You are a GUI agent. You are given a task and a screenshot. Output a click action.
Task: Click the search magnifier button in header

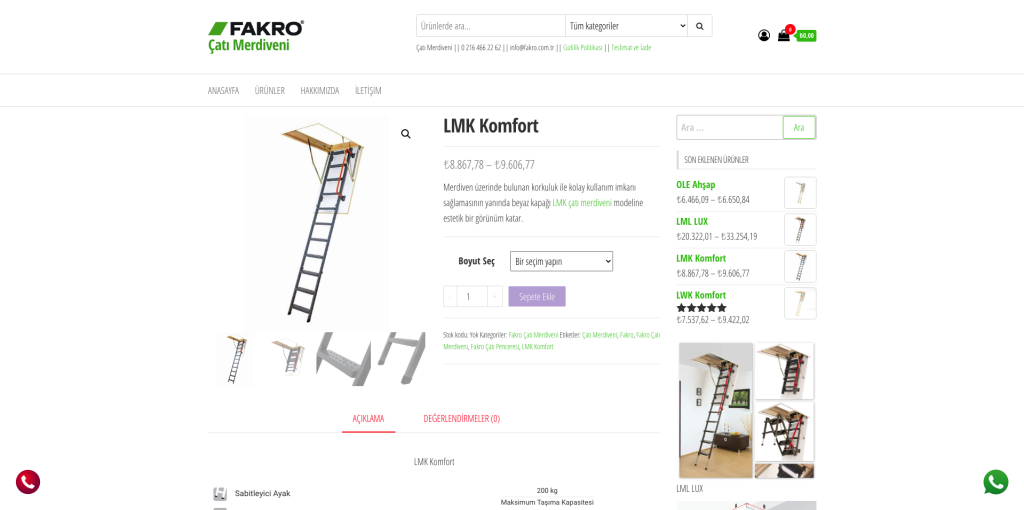coord(699,26)
